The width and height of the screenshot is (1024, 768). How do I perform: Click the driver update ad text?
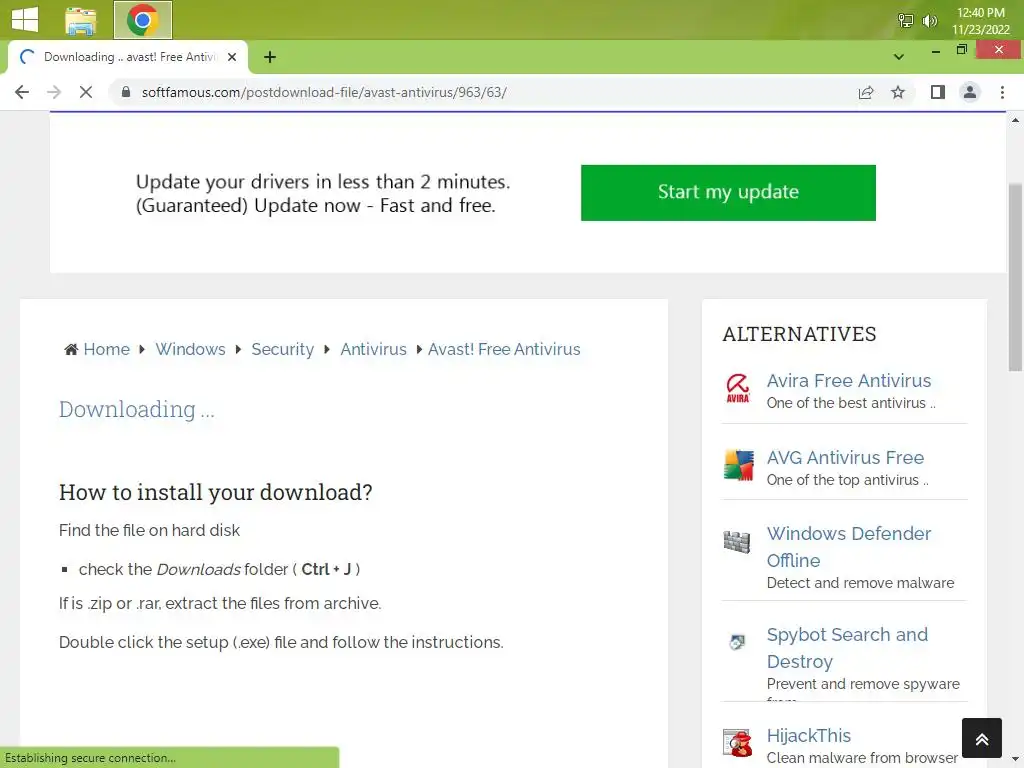point(323,193)
